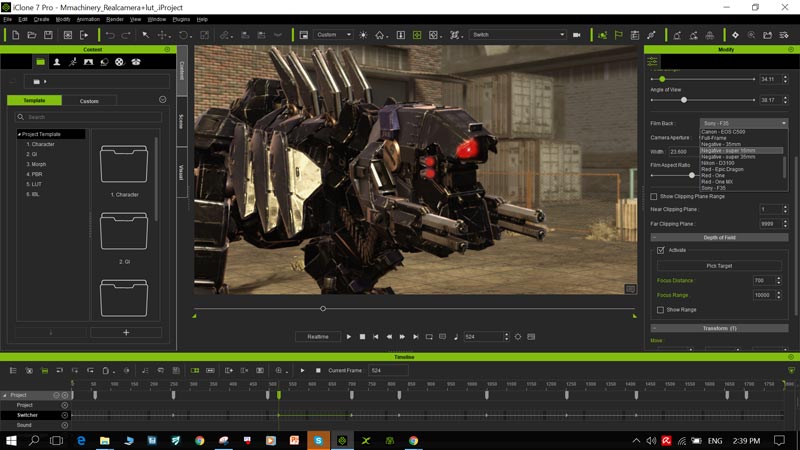Open the Render menu

pos(115,19)
